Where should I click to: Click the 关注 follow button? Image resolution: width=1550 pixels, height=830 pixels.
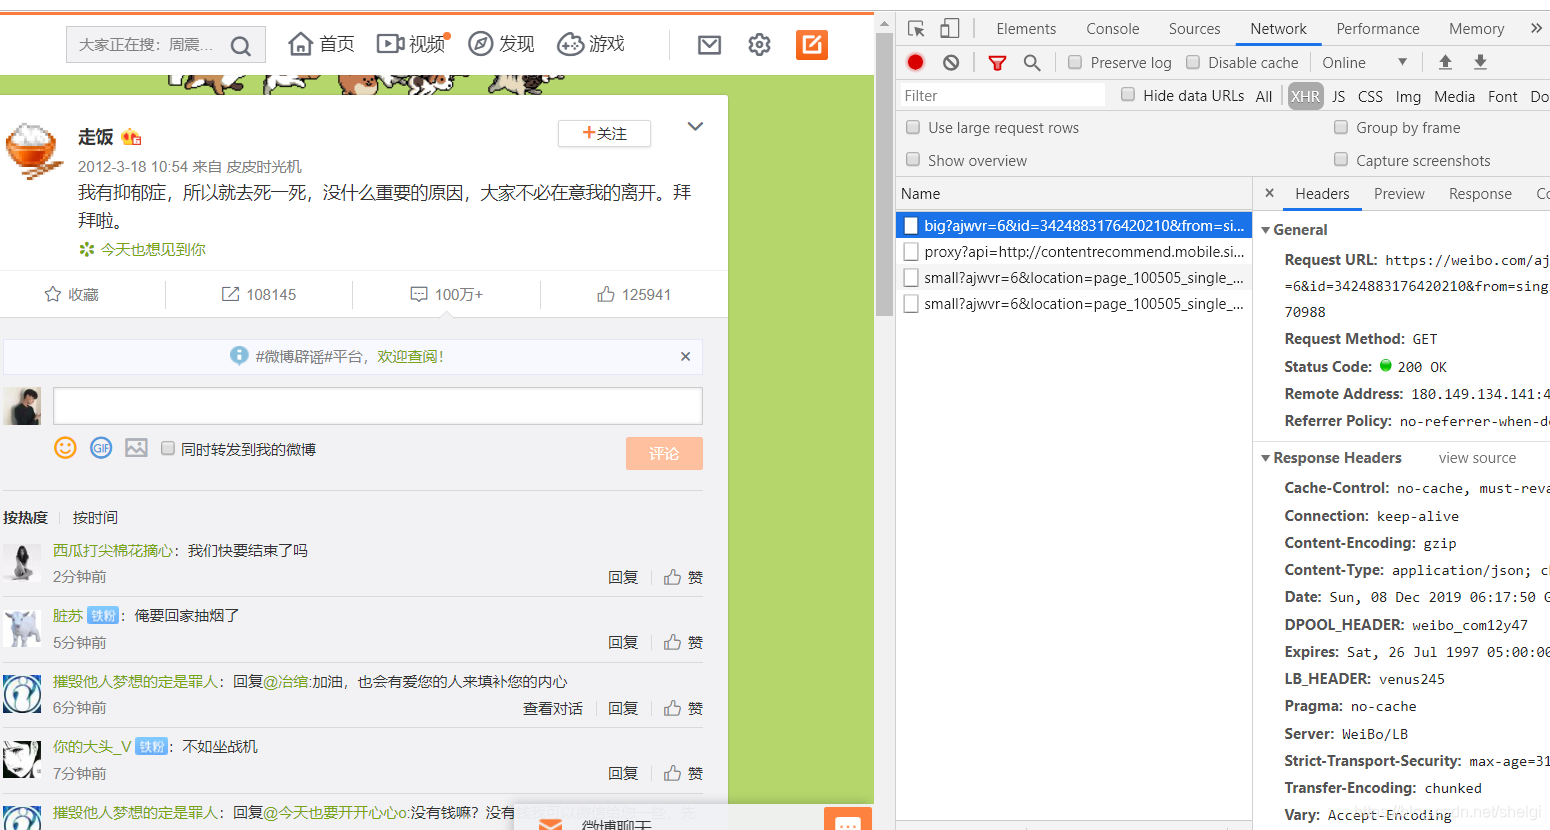click(x=604, y=133)
